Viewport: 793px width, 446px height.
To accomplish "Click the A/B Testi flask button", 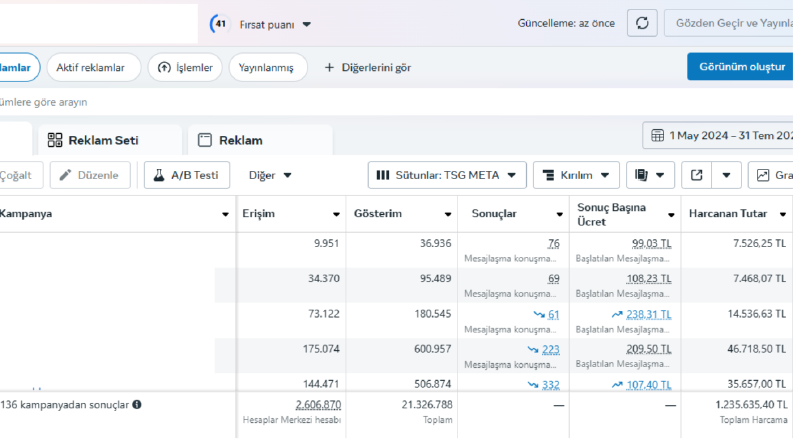I will [187, 175].
